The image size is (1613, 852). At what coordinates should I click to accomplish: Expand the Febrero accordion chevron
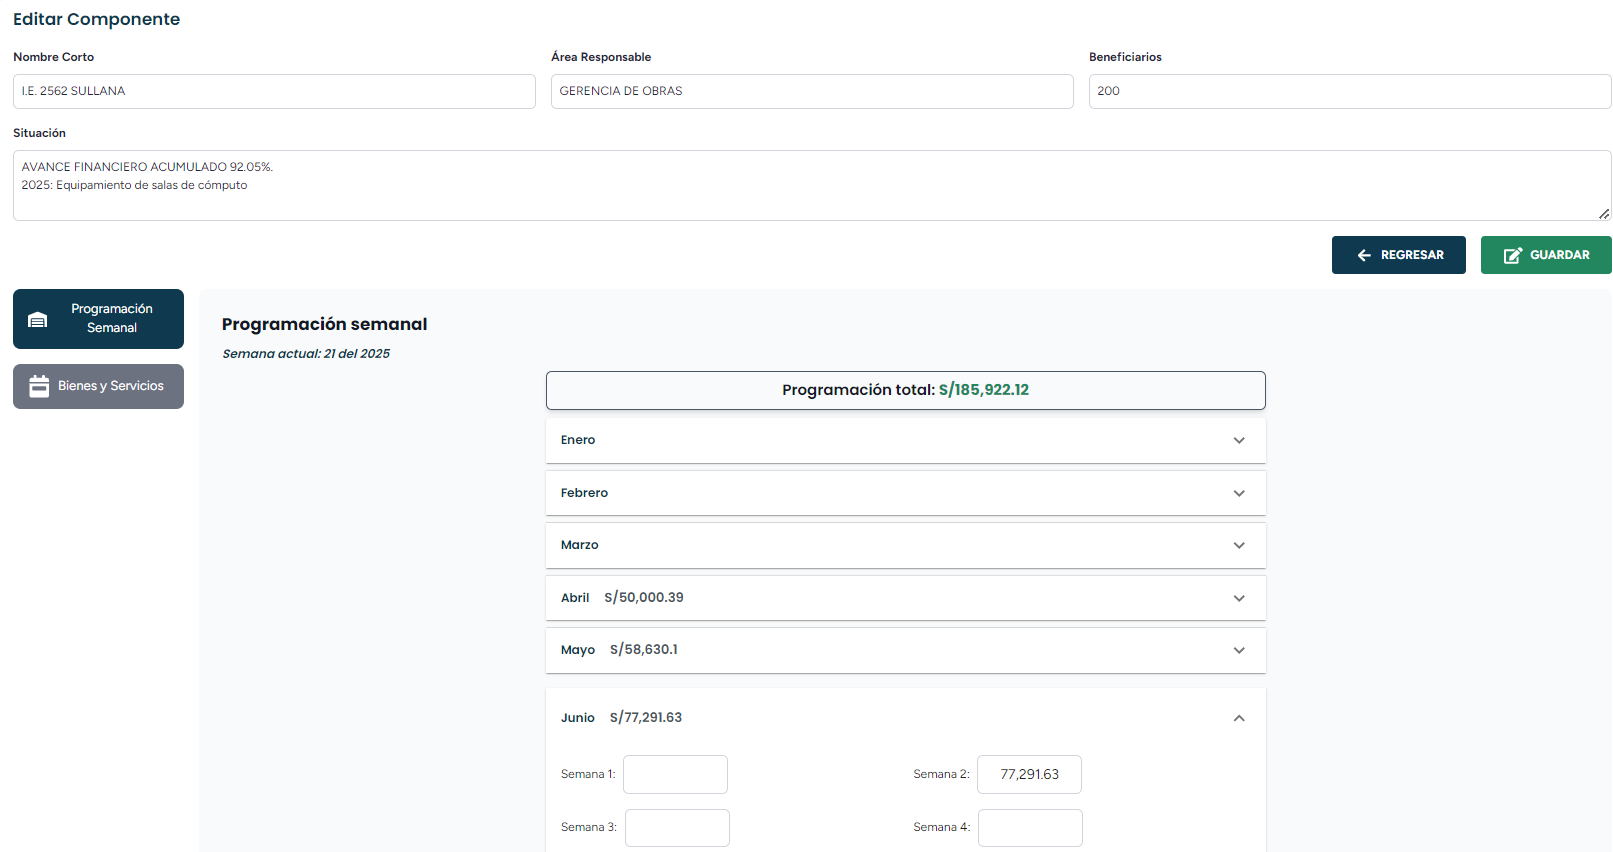(x=1239, y=494)
